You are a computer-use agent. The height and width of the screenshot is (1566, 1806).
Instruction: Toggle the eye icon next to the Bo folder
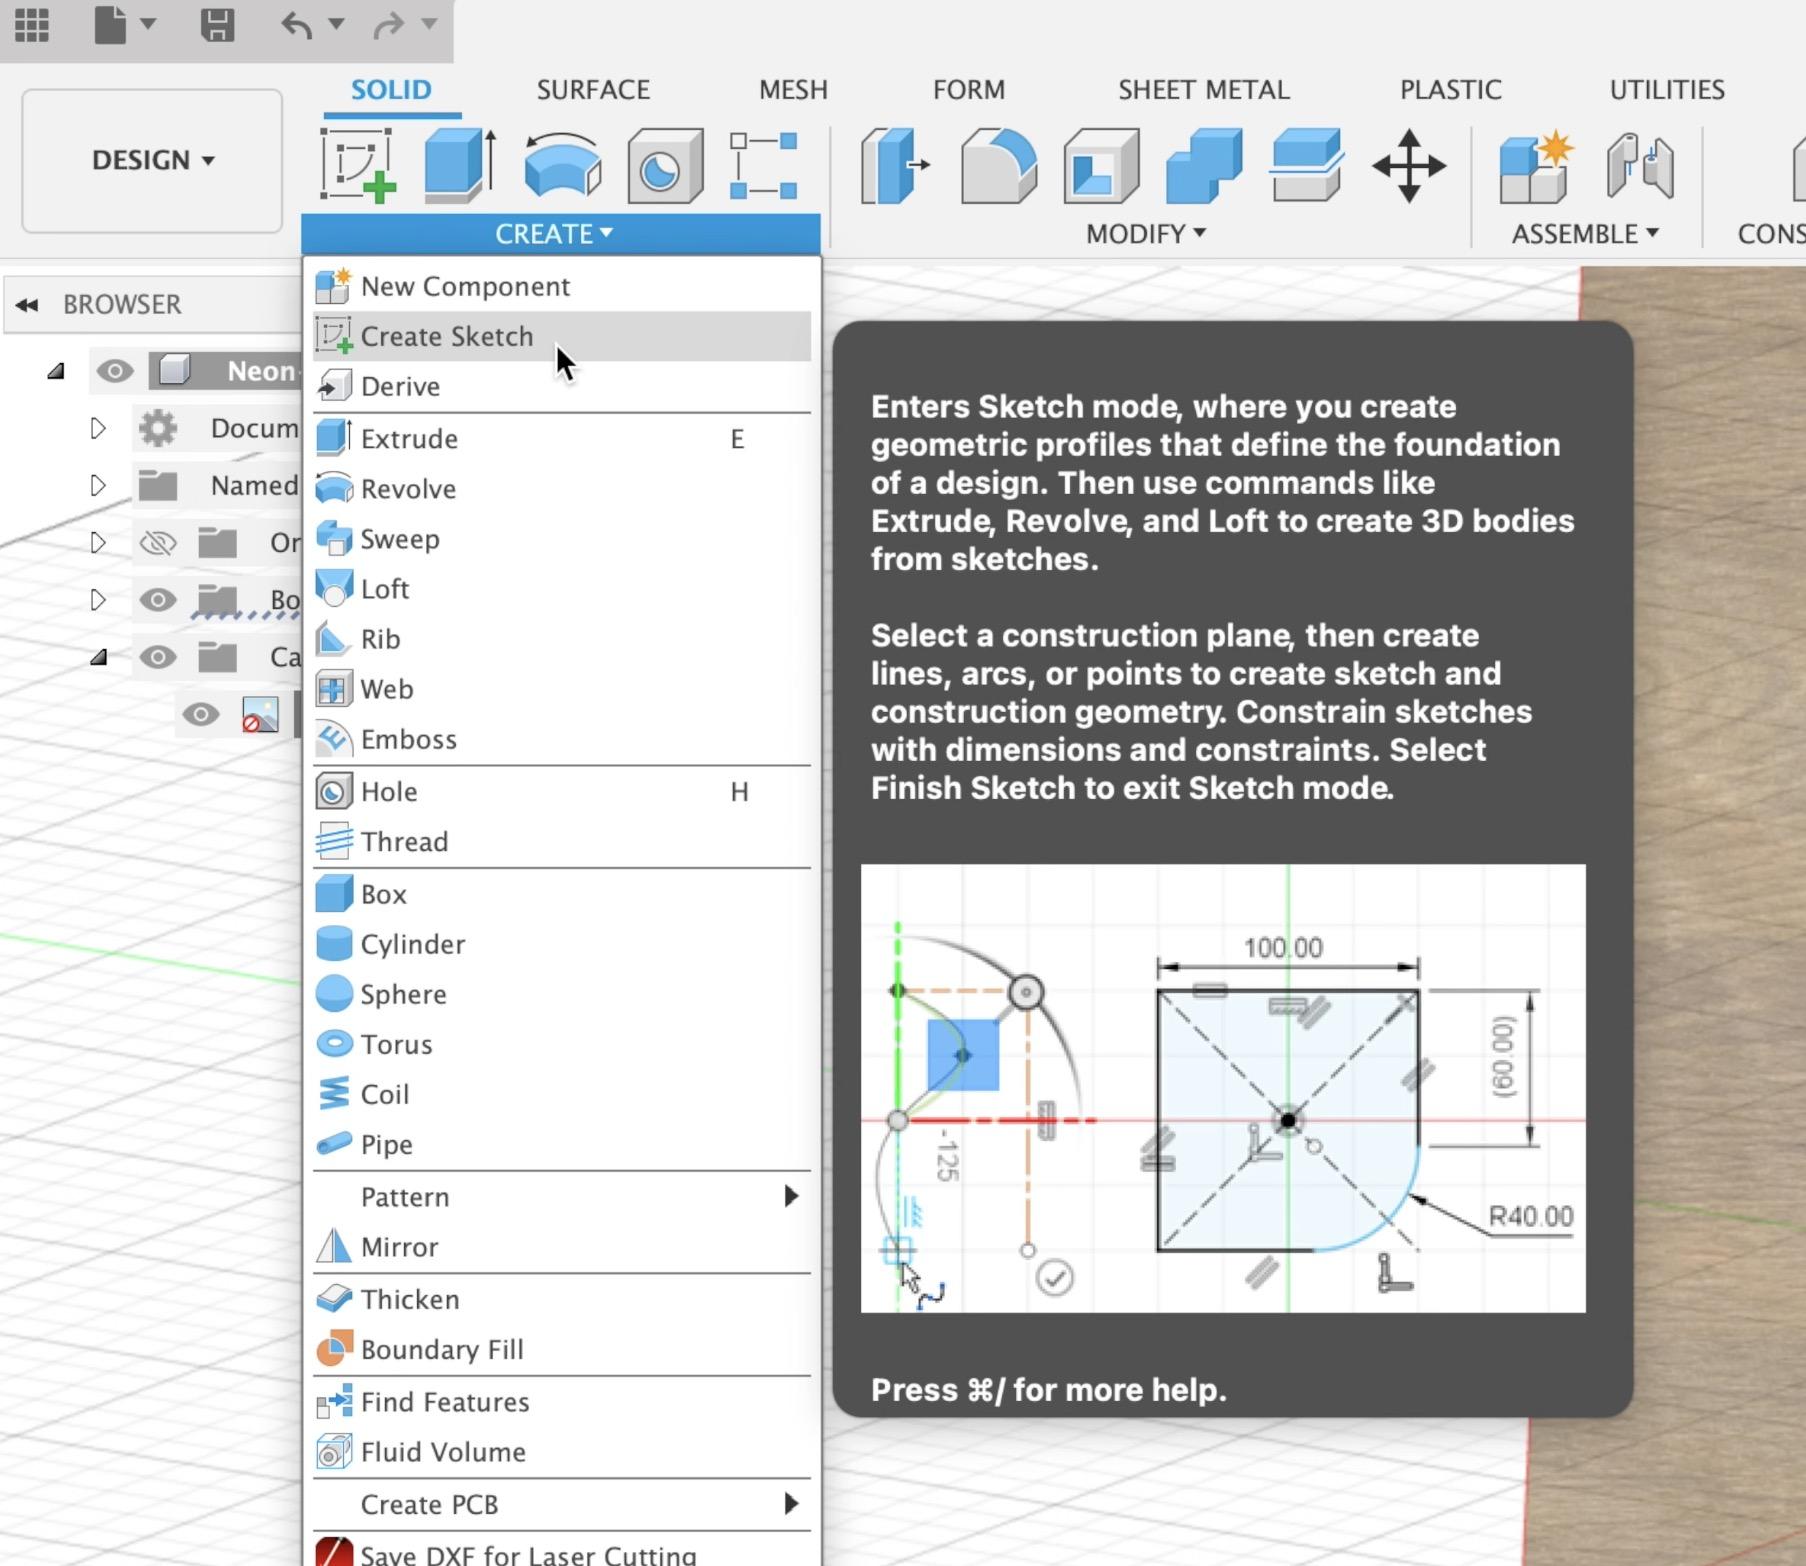pos(158,600)
